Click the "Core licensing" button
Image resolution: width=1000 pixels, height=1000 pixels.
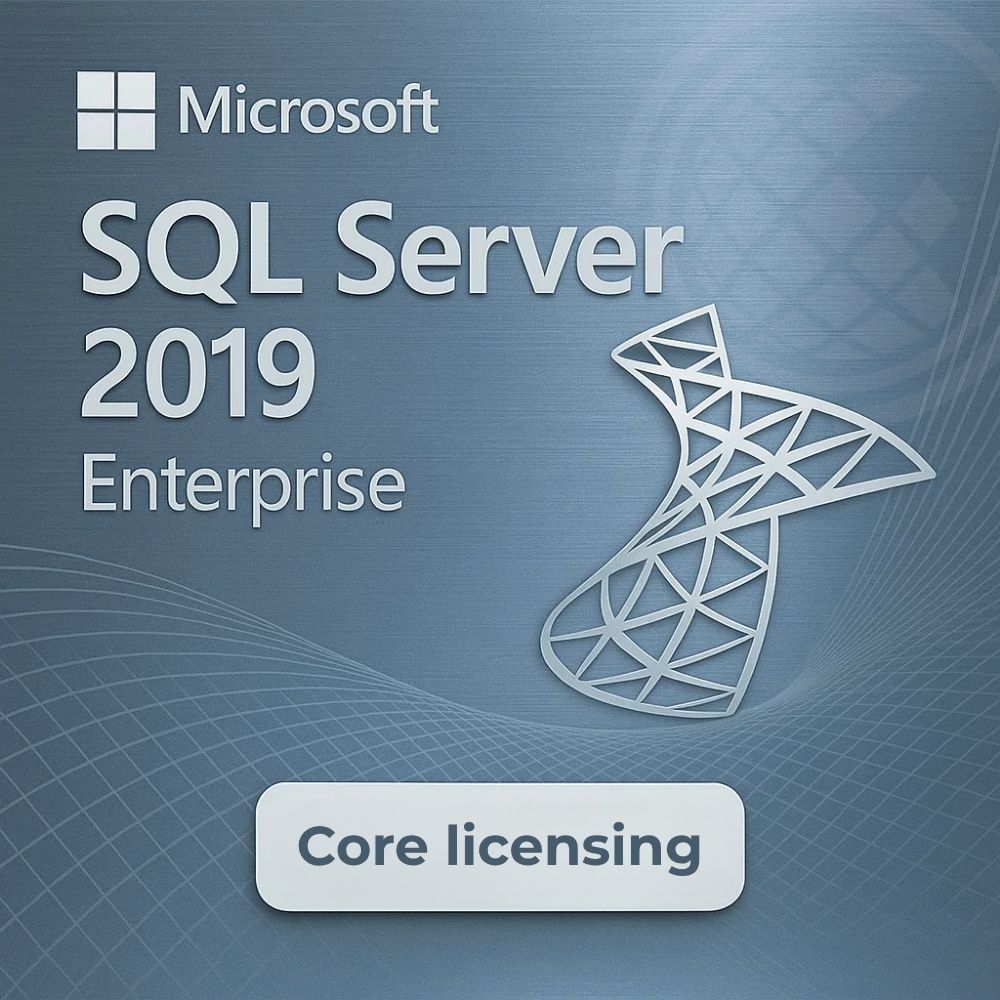[x=500, y=846]
